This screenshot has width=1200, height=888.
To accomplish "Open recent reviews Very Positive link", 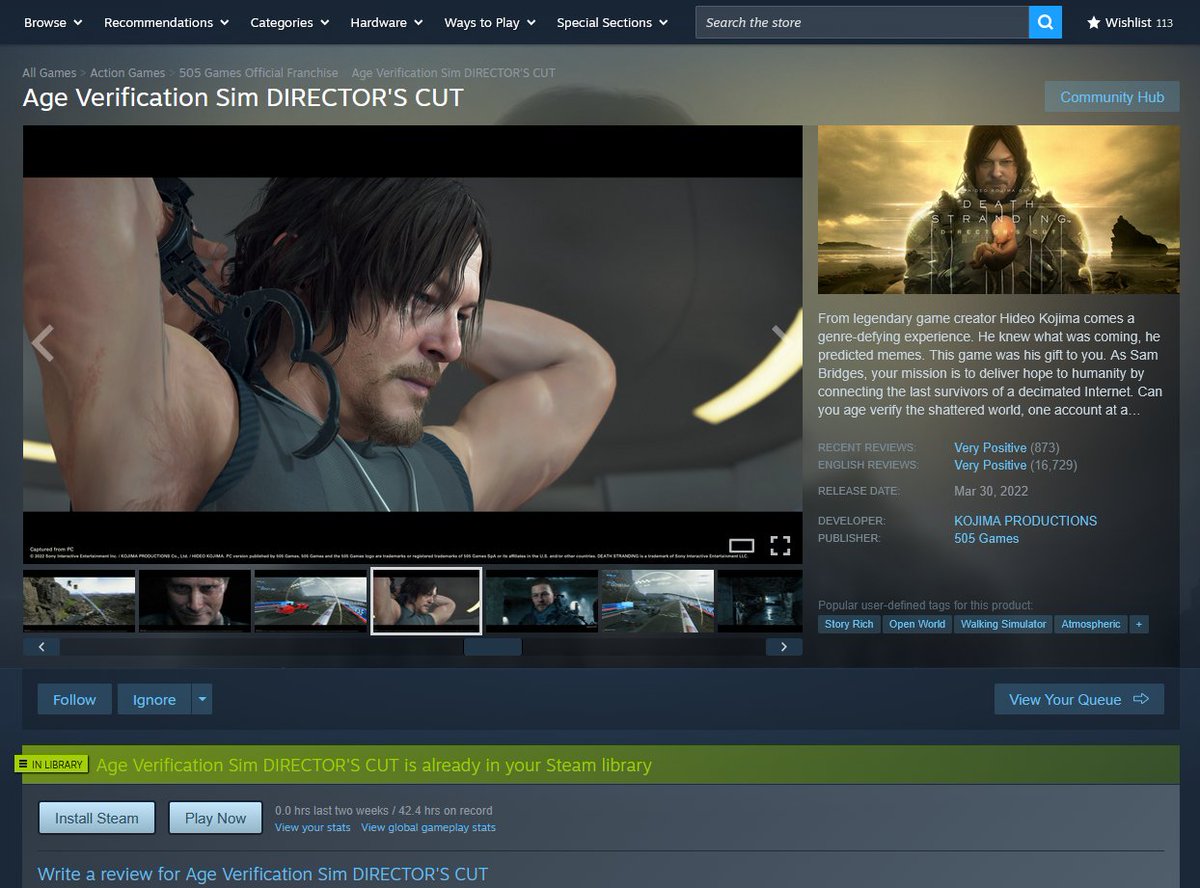I will (x=990, y=448).
